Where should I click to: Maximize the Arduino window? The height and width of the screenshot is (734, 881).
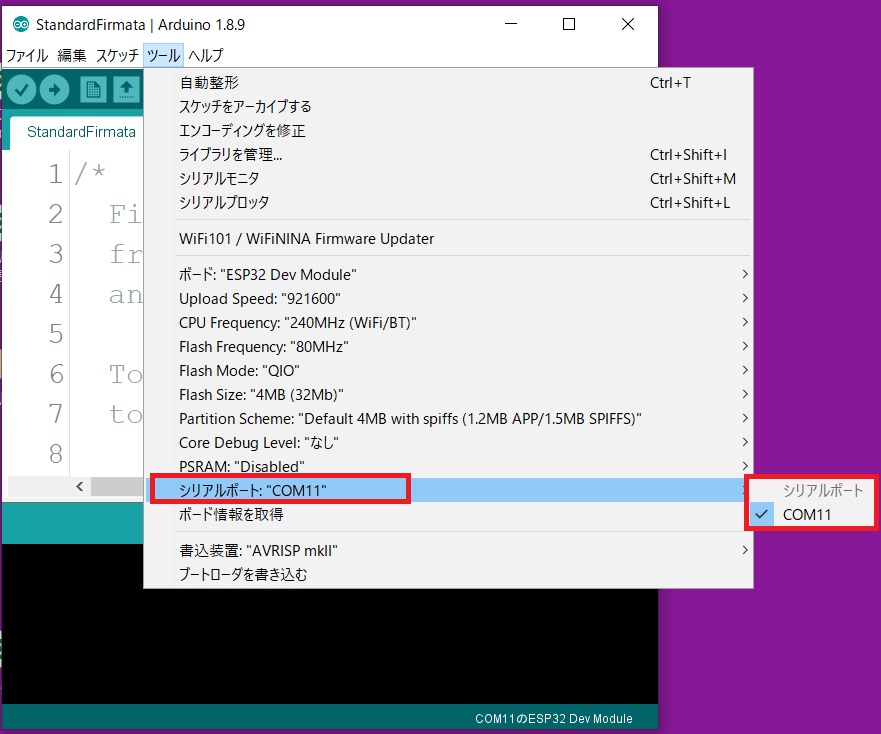569,24
